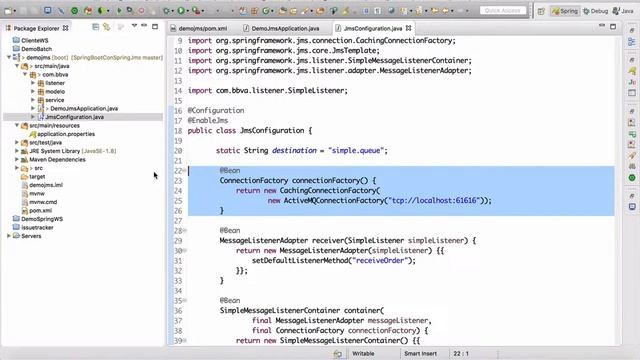Image resolution: width=640 pixels, height=360 pixels.
Task: Click the 22 : 1 cursor position indicator
Action: [x=461, y=353]
